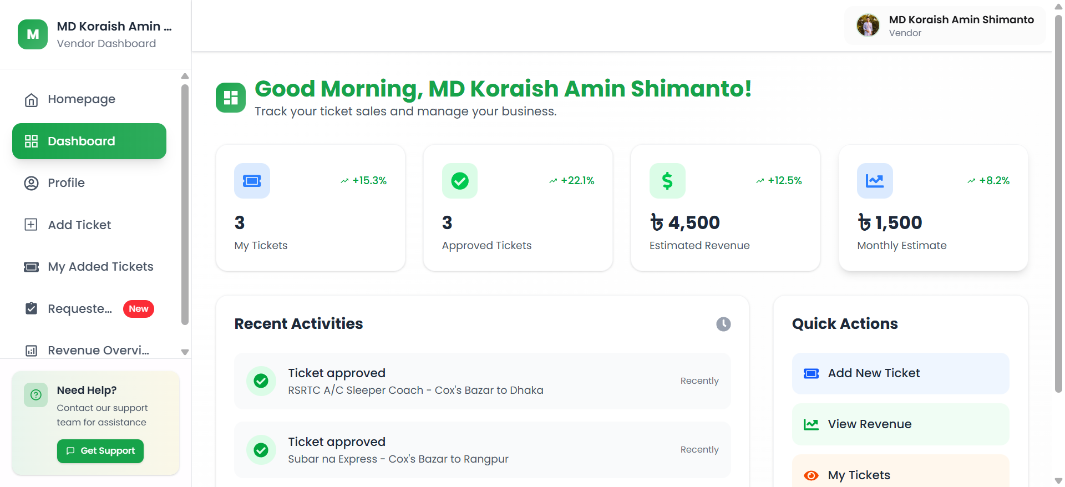The width and height of the screenshot is (1065, 487).
Task: Click the user profile avatar photo
Action: coord(868,25)
